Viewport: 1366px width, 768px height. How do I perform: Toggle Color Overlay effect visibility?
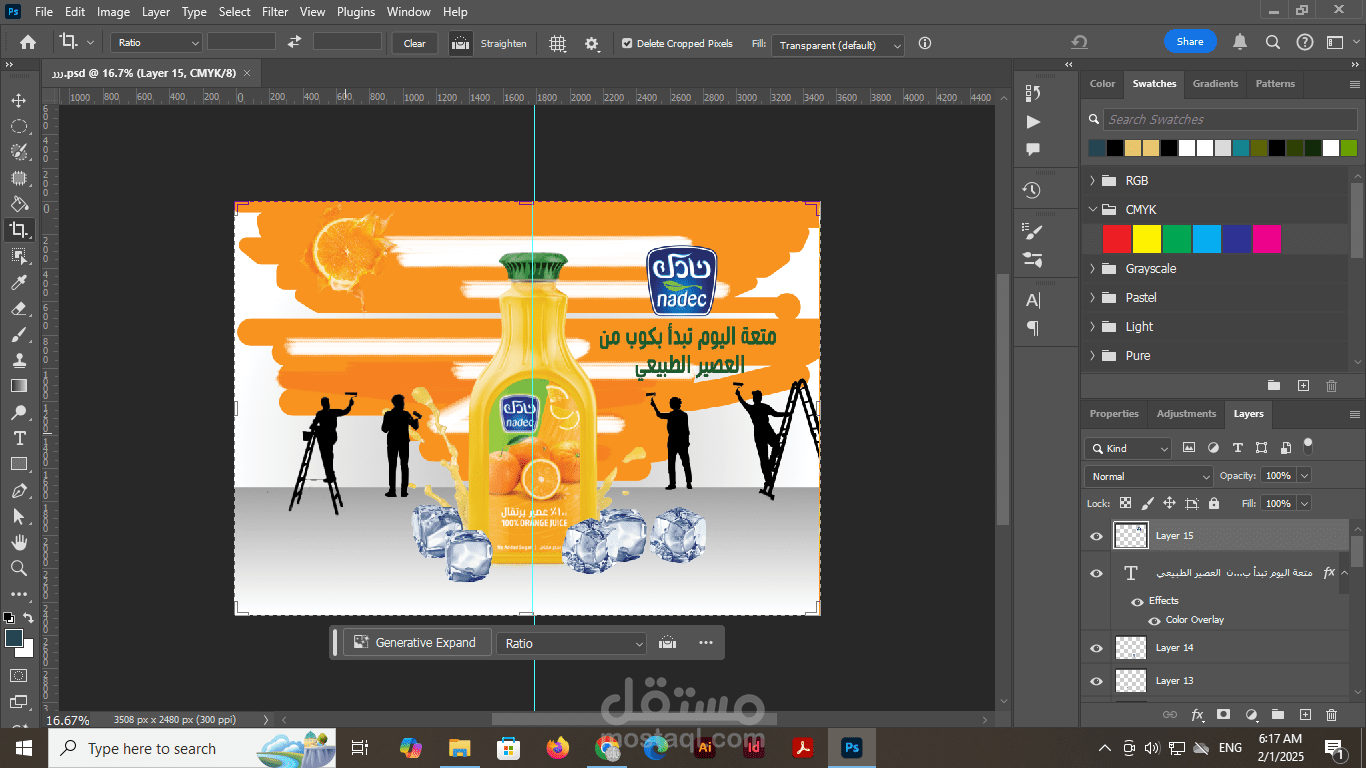tap(1154, 621)
